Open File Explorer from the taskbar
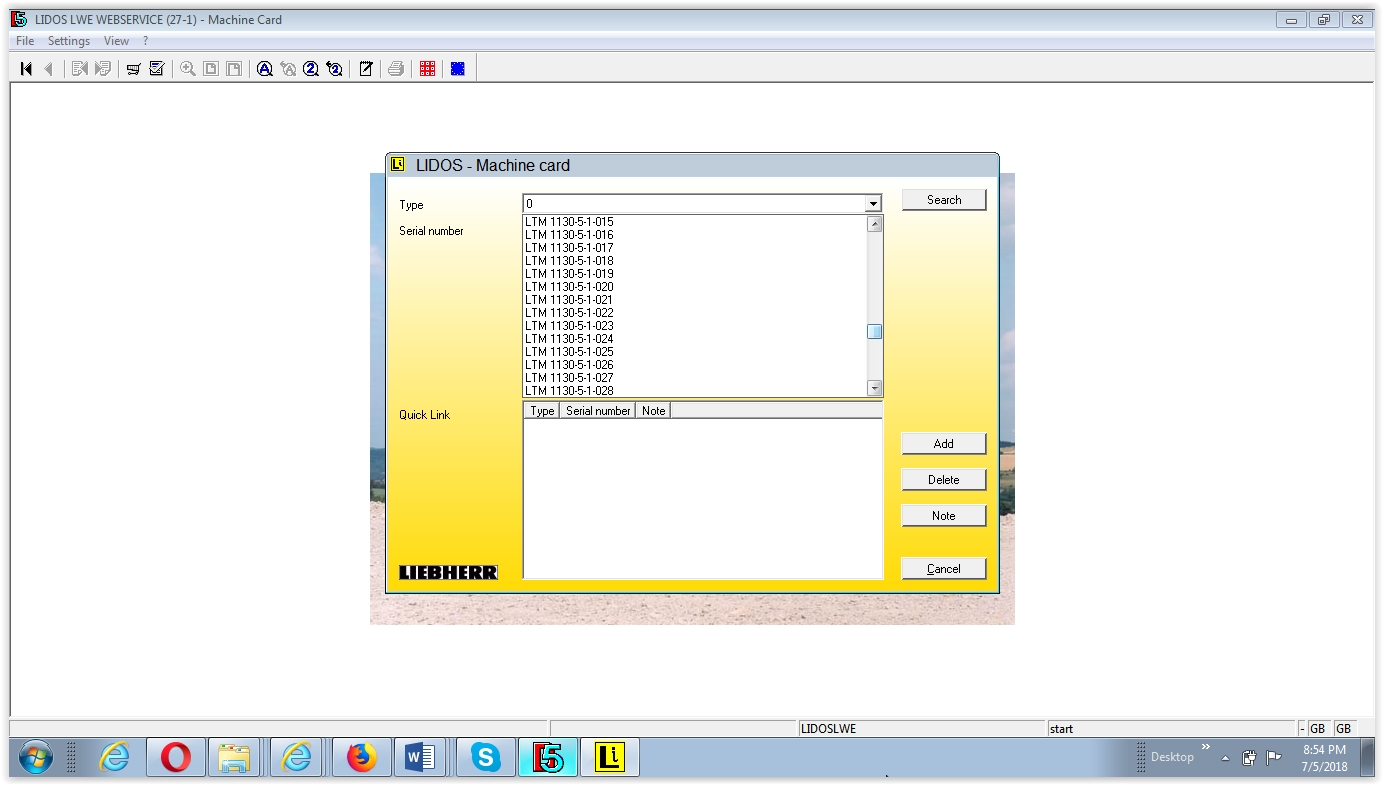 pyautogui.click(x=234, y=758)
